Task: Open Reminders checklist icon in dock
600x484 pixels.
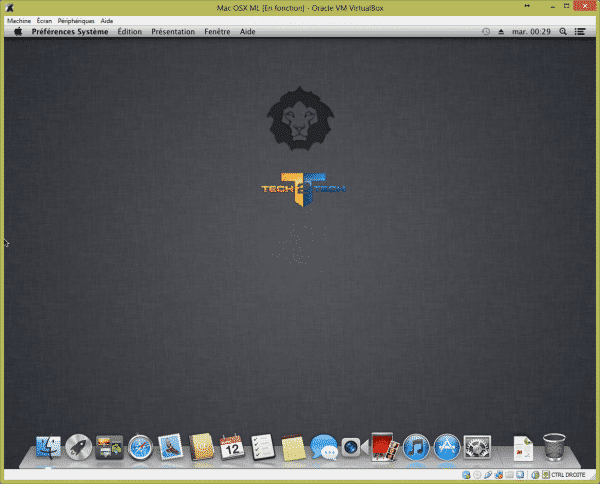Action: 262,447
